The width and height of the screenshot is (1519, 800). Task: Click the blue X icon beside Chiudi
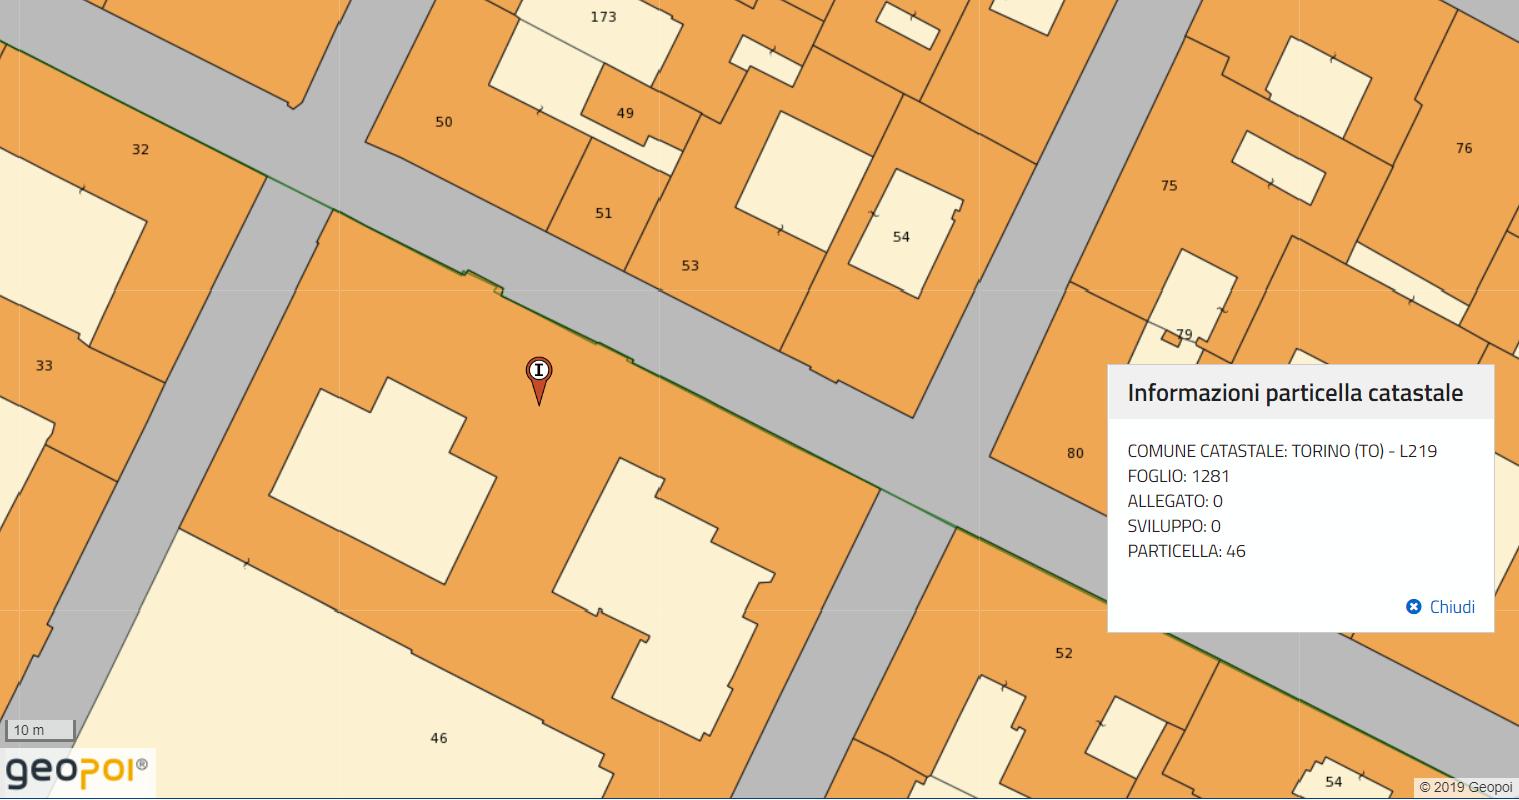(x=1413, y=607)
